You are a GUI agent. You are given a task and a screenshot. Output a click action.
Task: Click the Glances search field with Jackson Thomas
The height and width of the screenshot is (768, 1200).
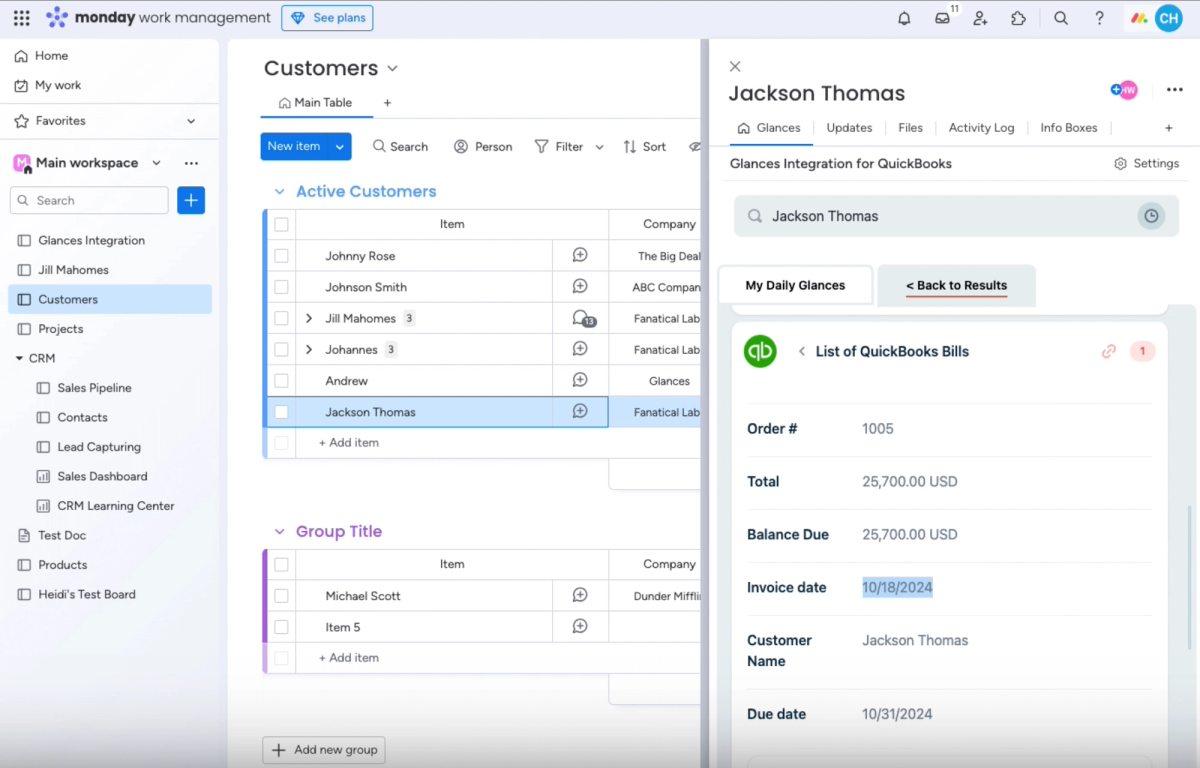tap(956, 216)
